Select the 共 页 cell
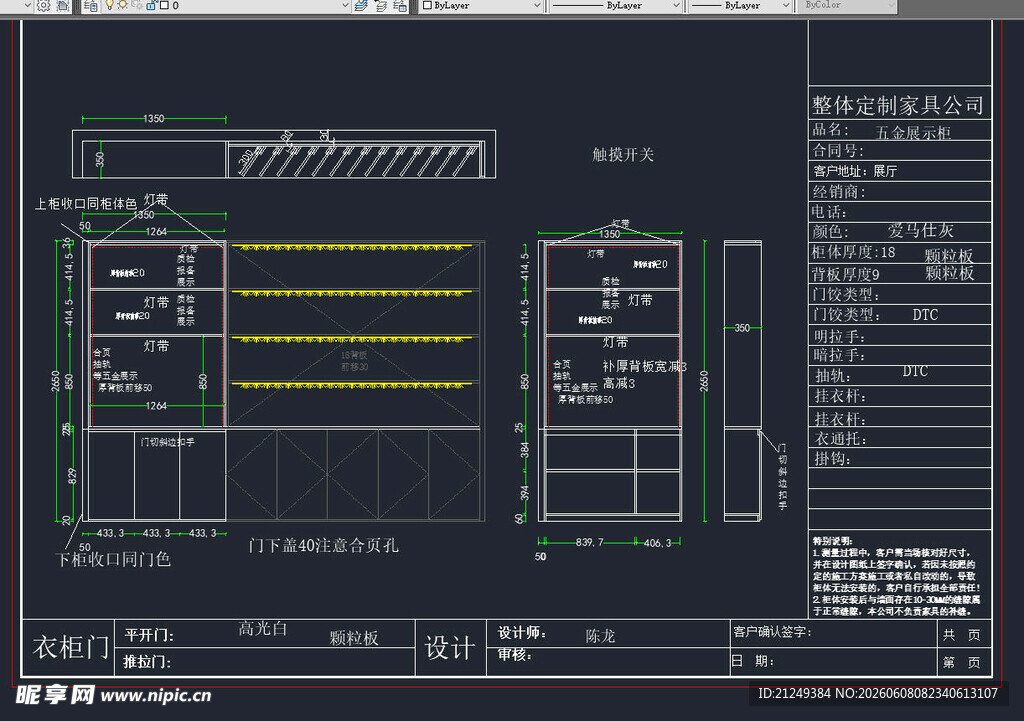 (x=961, y=635)
